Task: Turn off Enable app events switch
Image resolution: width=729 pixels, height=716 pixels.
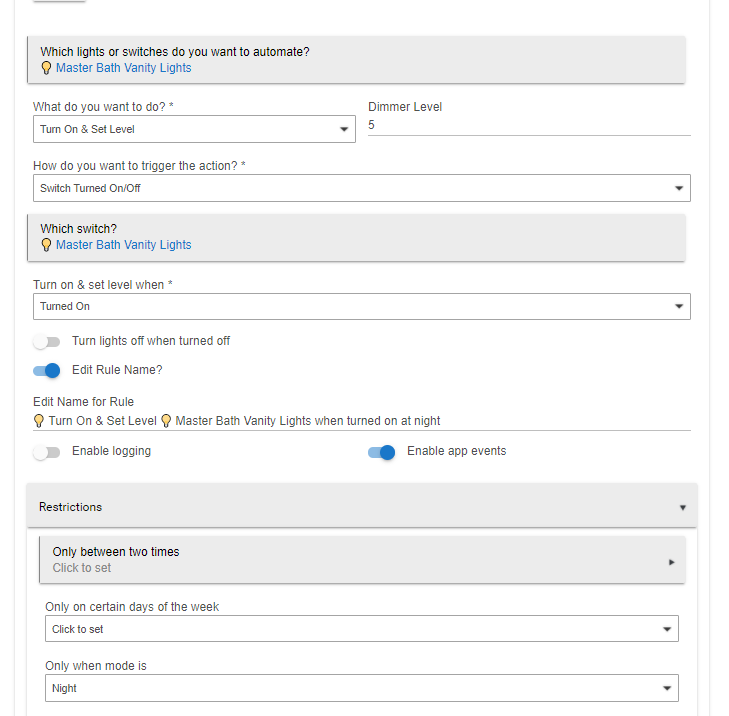Action: 382,452
